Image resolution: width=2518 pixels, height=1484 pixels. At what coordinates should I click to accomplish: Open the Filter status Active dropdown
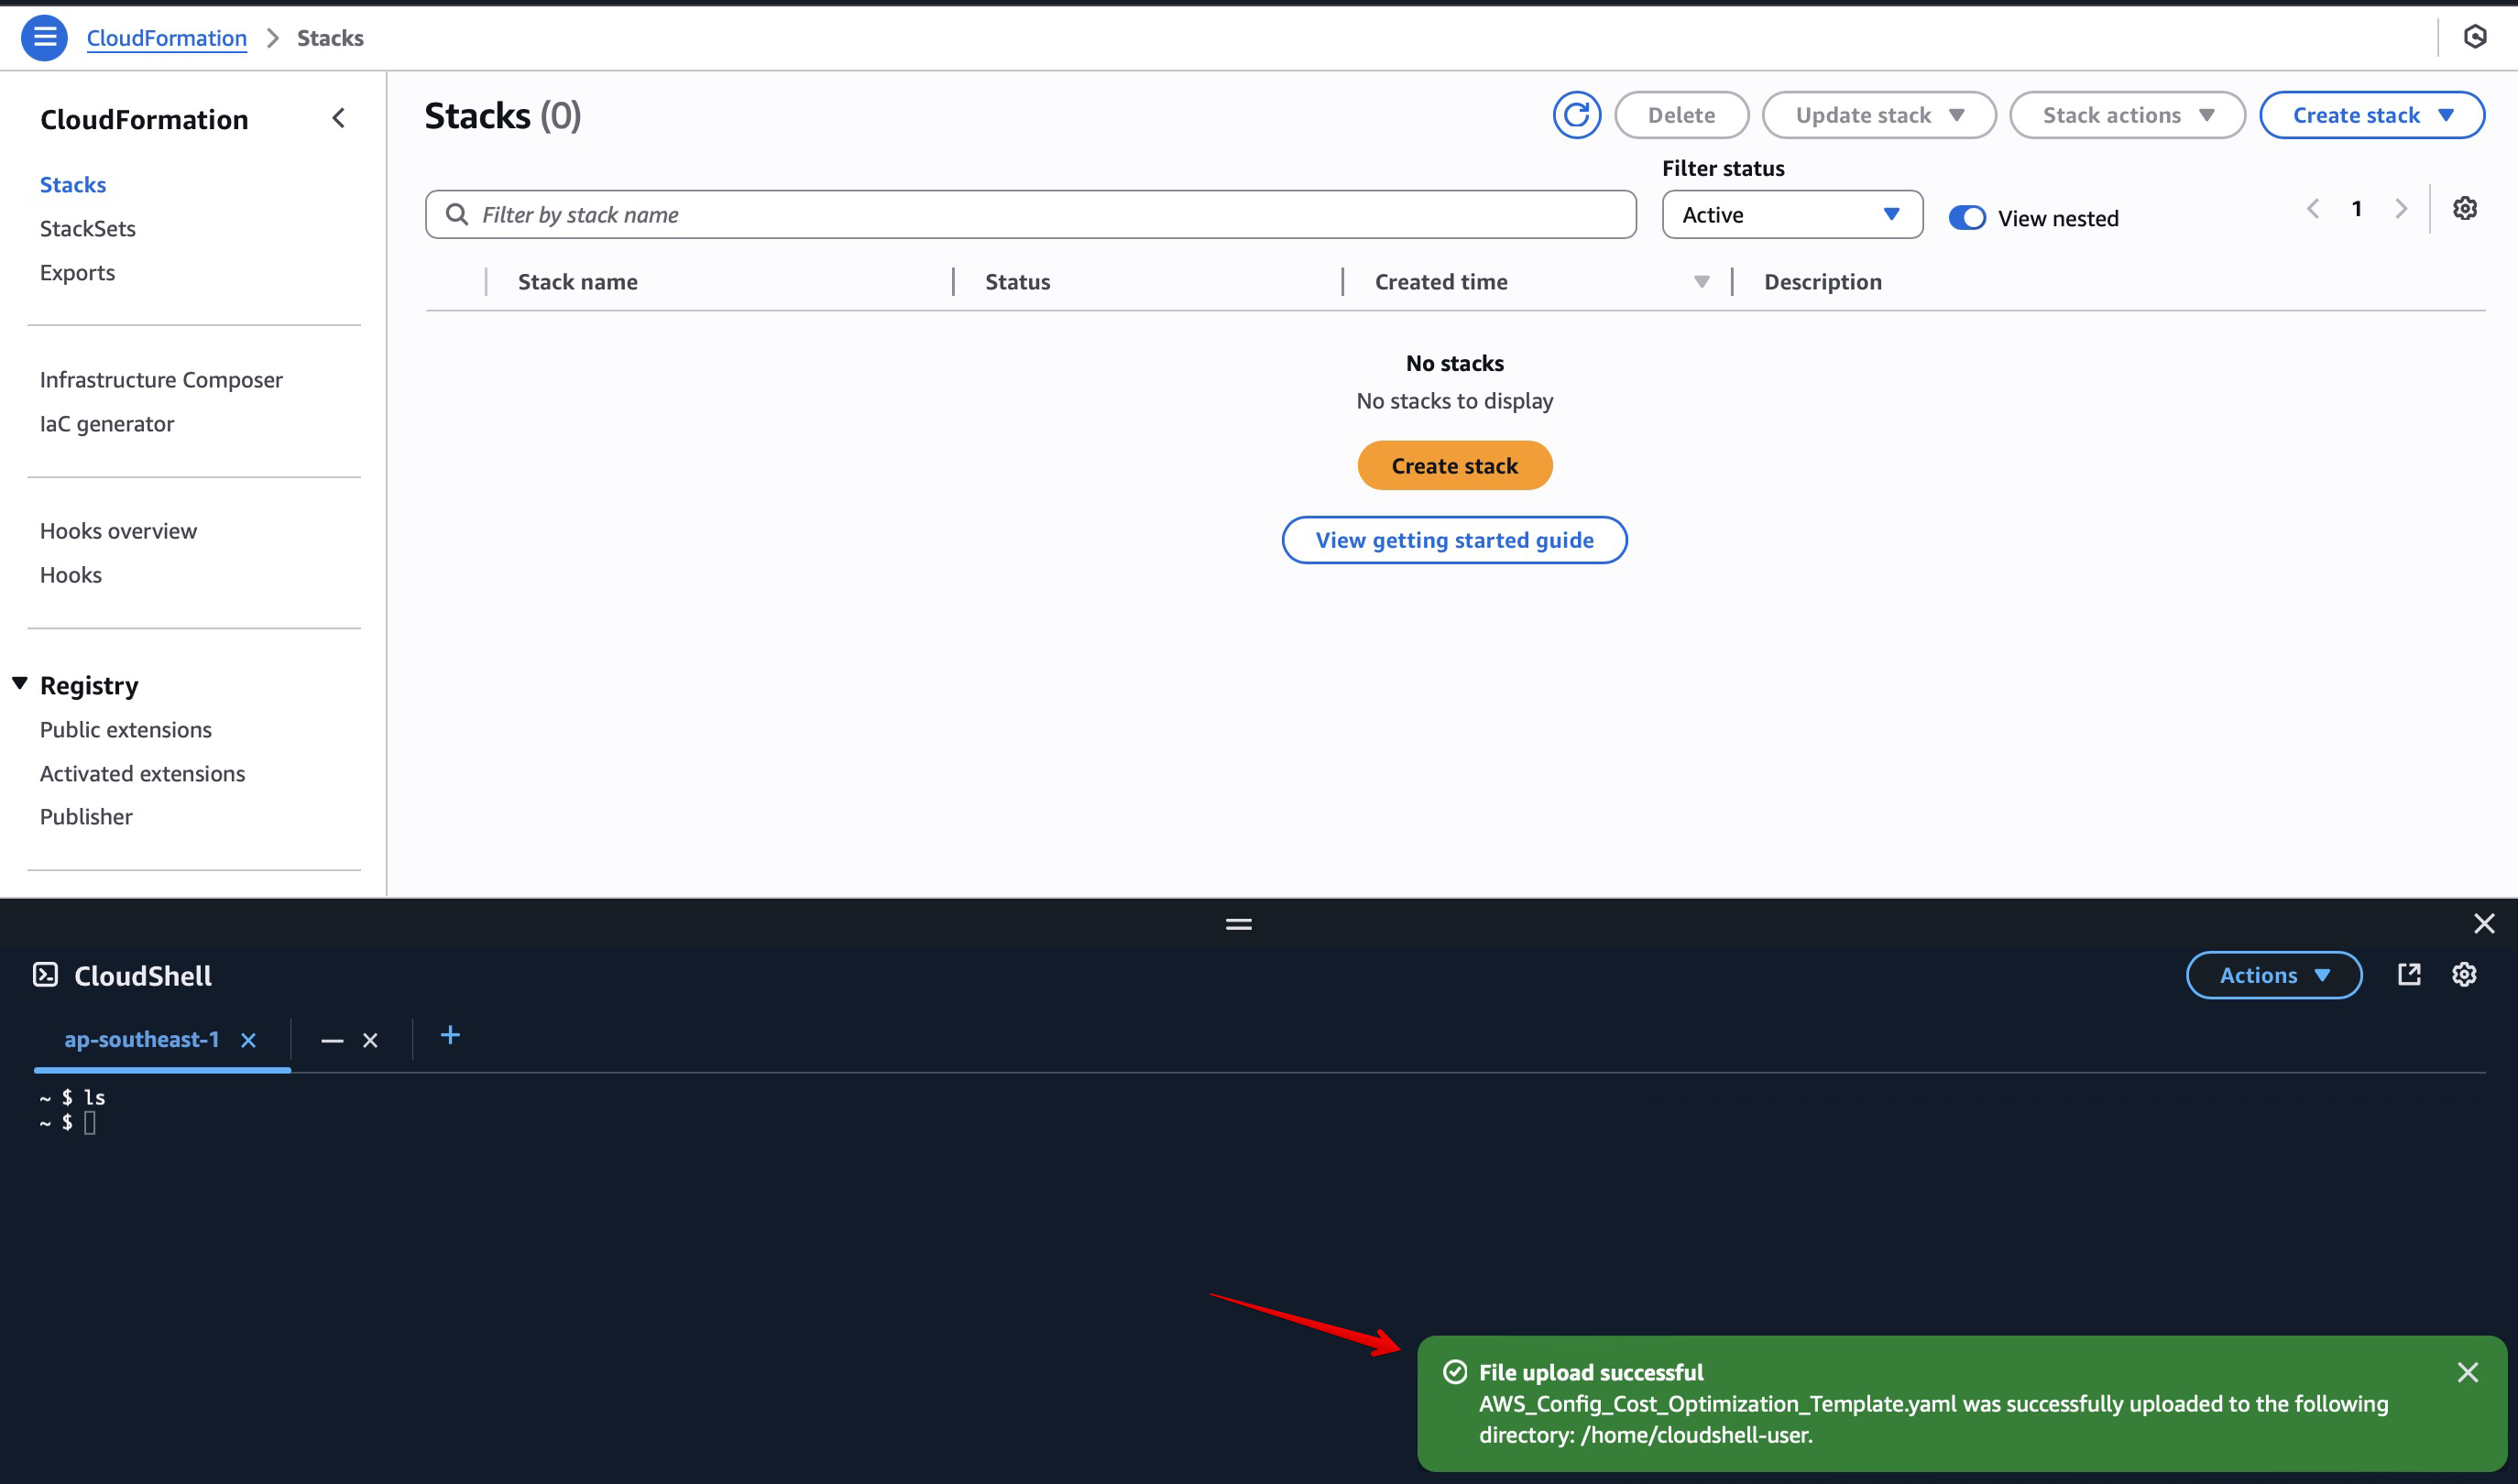[1791, 215]
